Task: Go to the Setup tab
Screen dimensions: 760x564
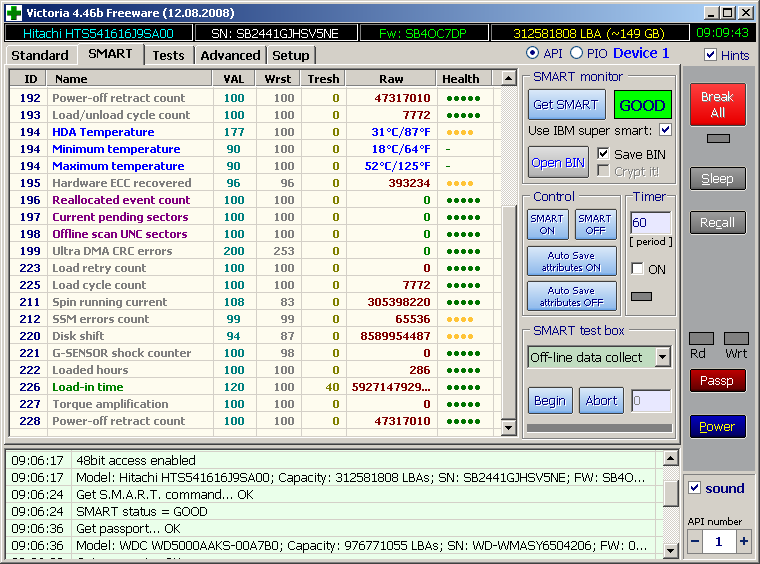Action: (x=290, y=56)
